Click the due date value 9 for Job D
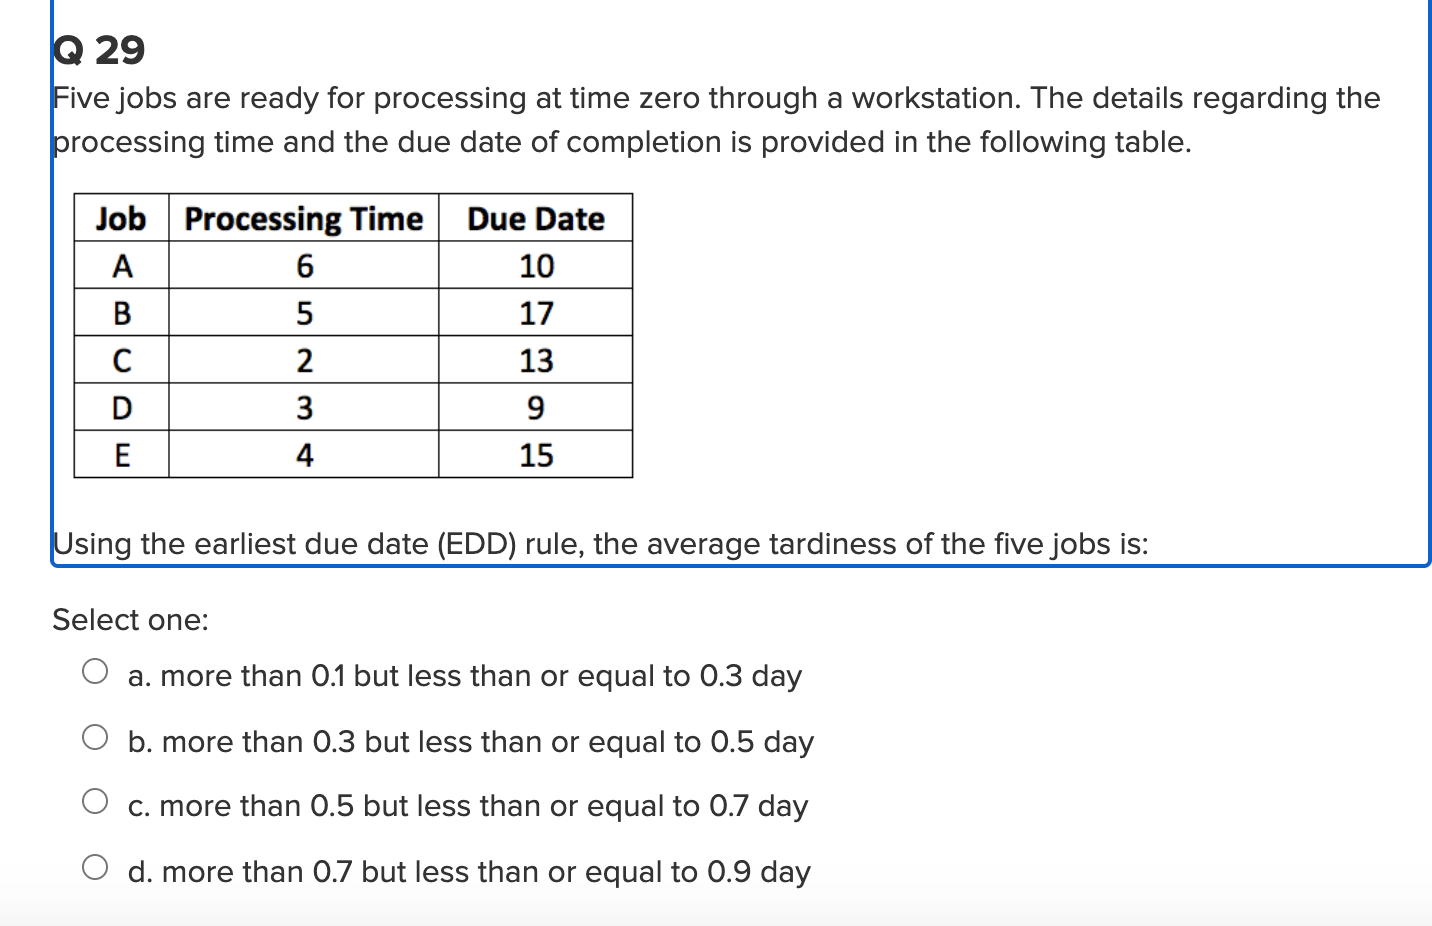Image resolution: width=1432 pixels, height=926 pixels. (535, 407)
